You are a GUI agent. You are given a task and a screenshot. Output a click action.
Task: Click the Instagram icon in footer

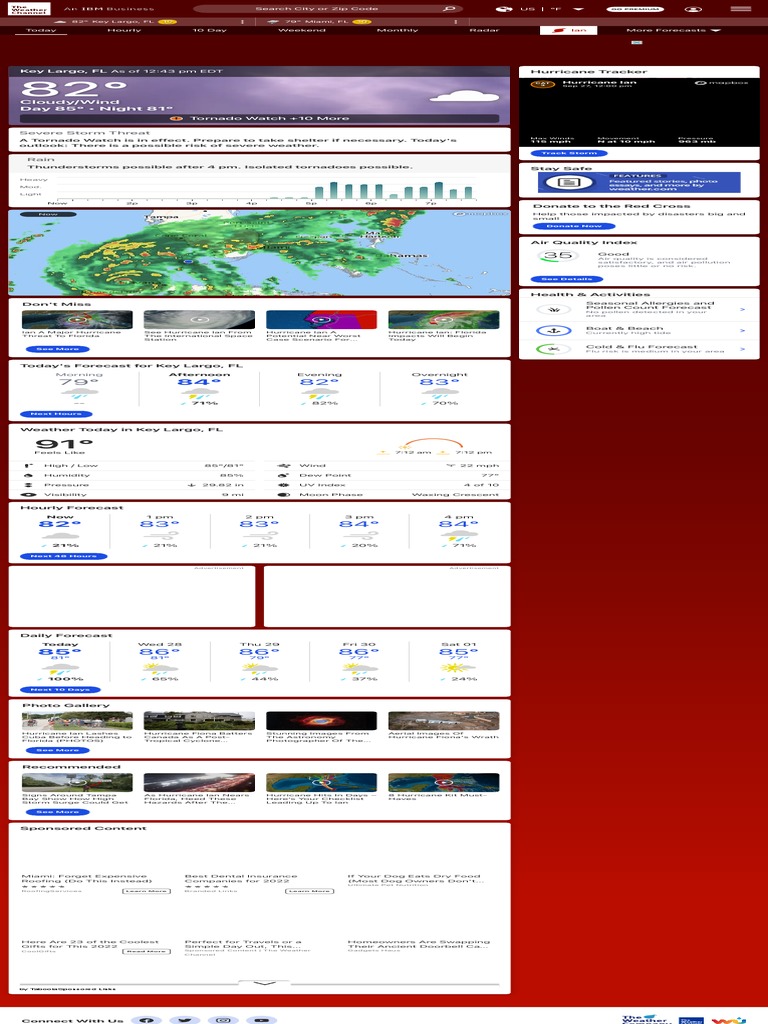tap(223, 1019)
